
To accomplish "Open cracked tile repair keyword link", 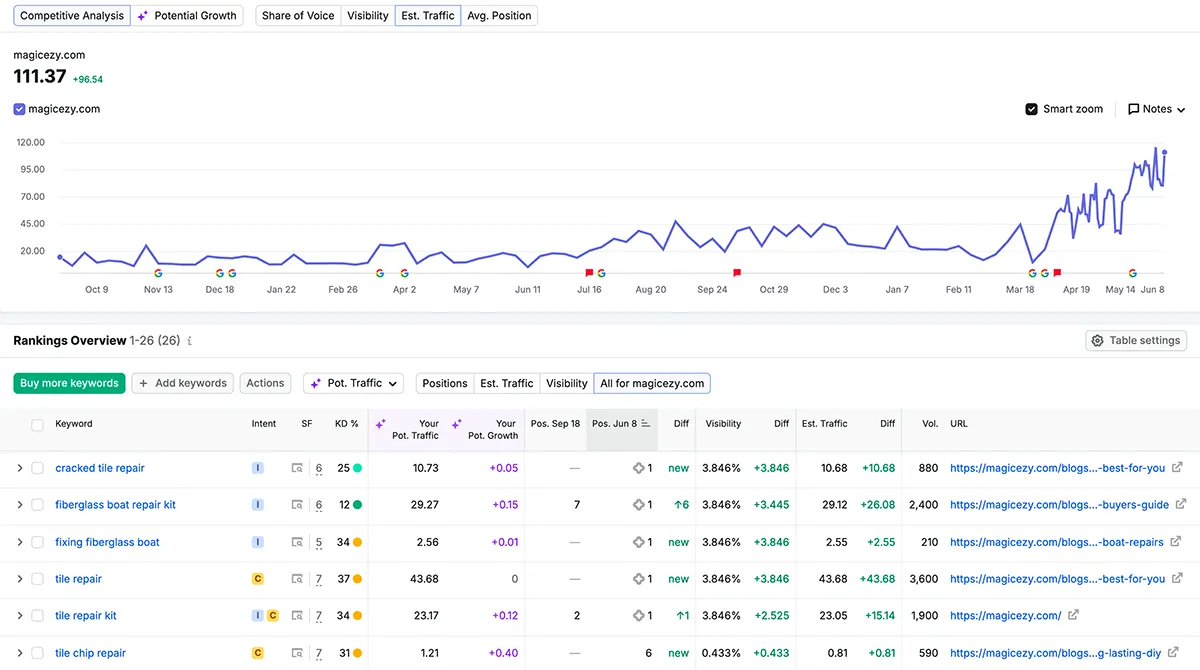I will pyautogui.click(x=100, y=468).
